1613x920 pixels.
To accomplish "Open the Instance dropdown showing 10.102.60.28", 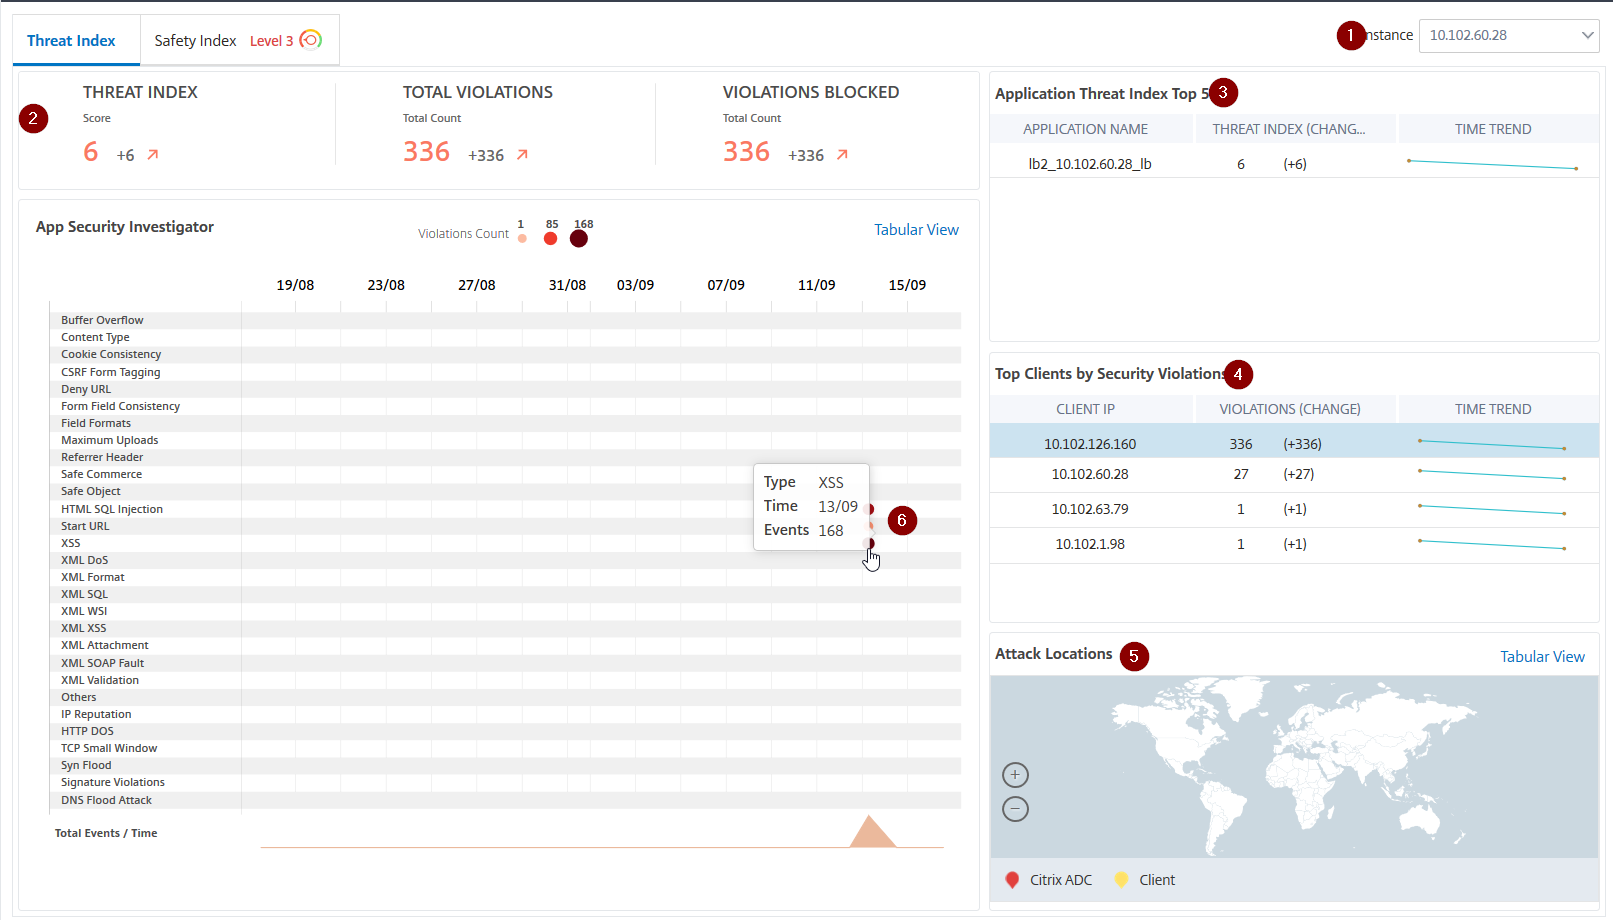I will tap(1508, 36).
